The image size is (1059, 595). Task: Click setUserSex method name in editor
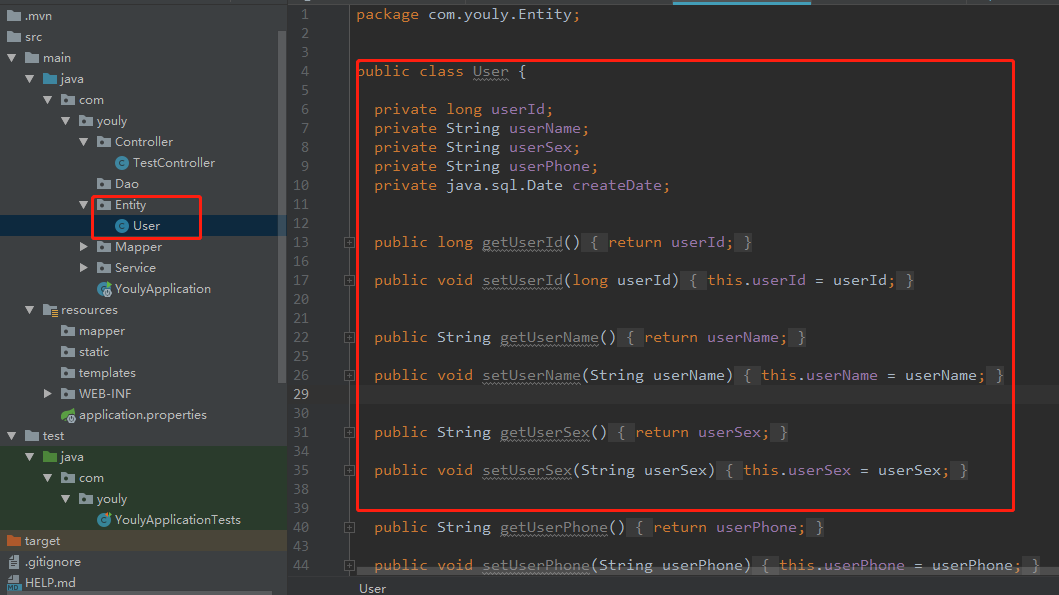[527, 471]
